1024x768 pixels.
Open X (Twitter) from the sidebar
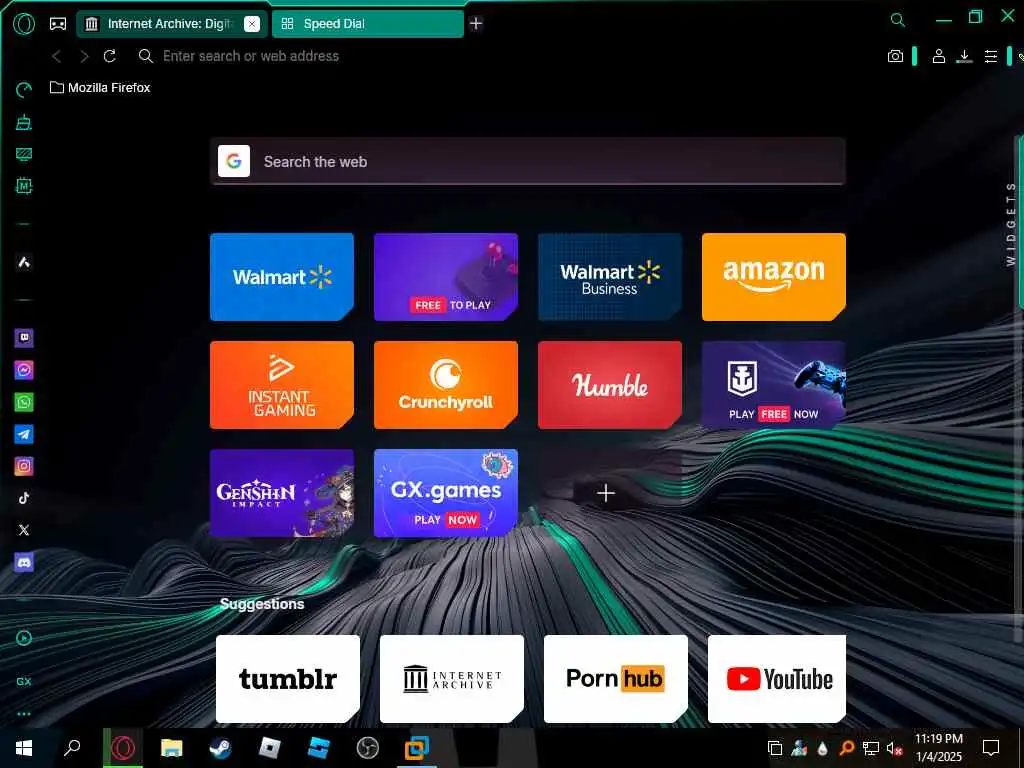pos(24,530)
